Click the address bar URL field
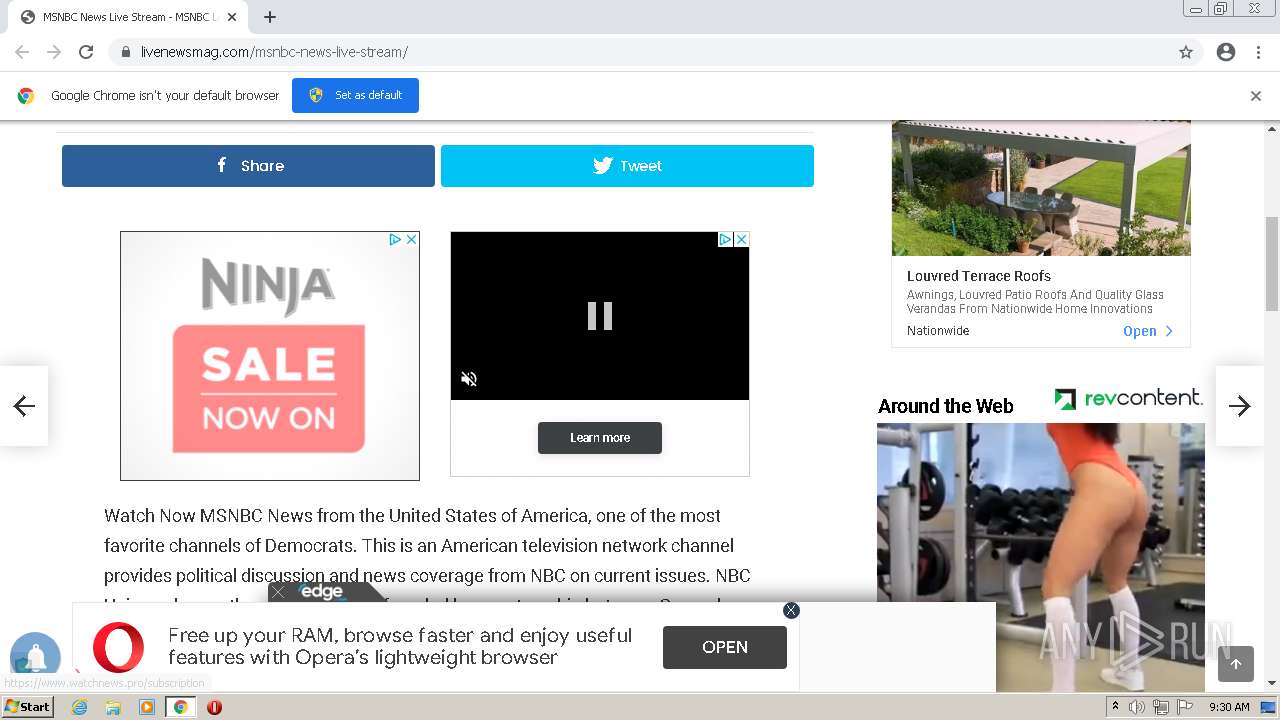Screen dimensions: 1280x720 point(640,52)
